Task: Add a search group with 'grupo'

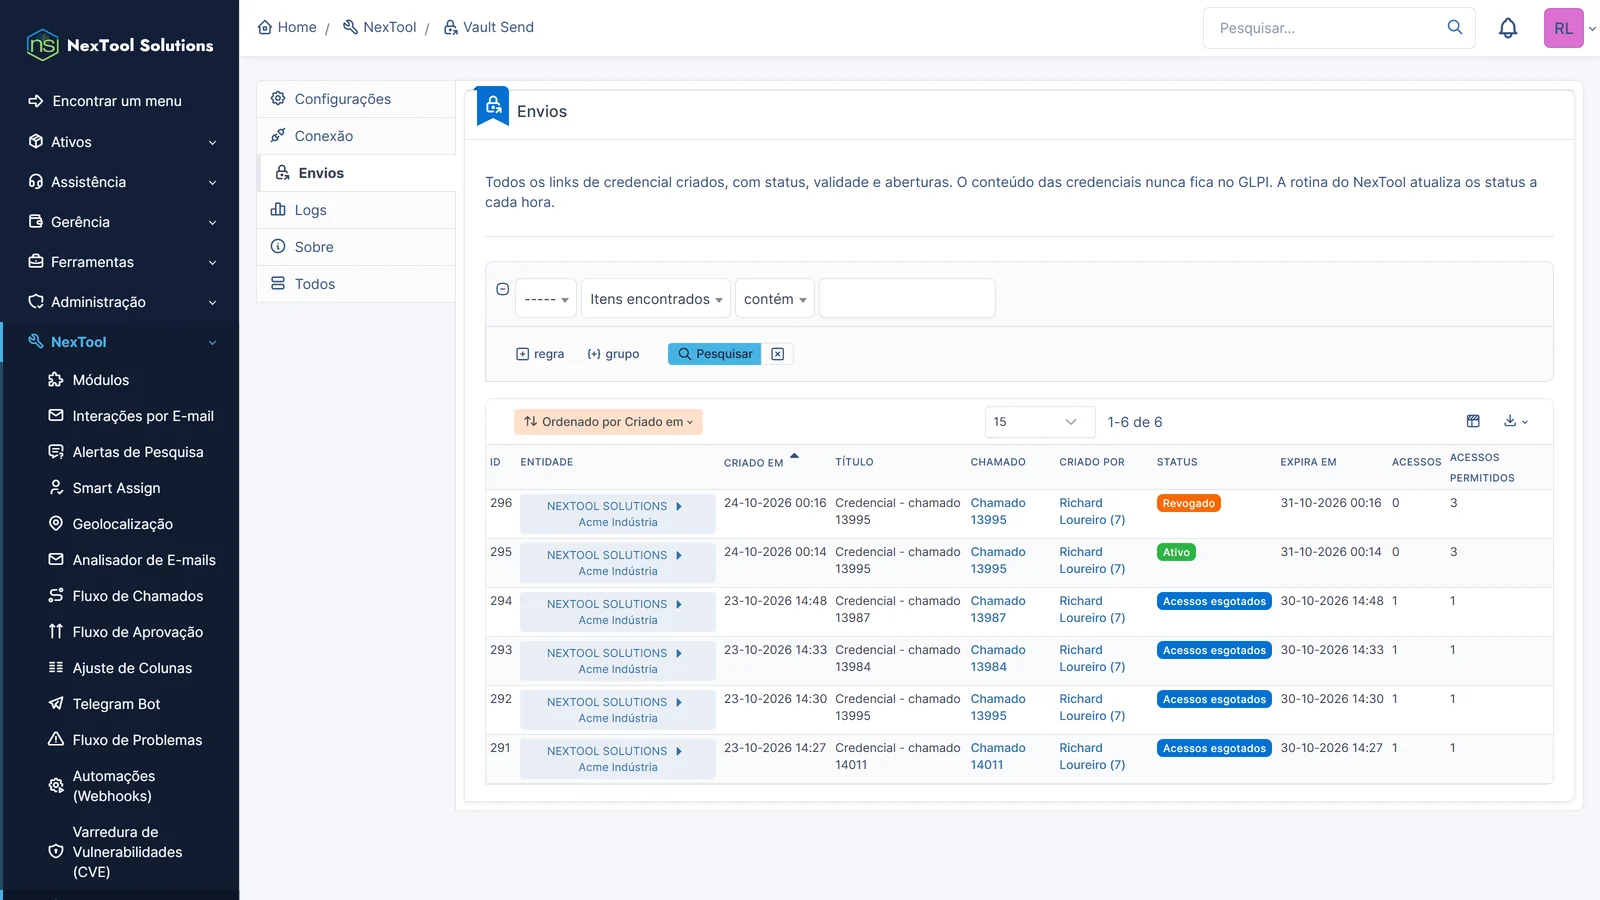Action: pos(613,354)
